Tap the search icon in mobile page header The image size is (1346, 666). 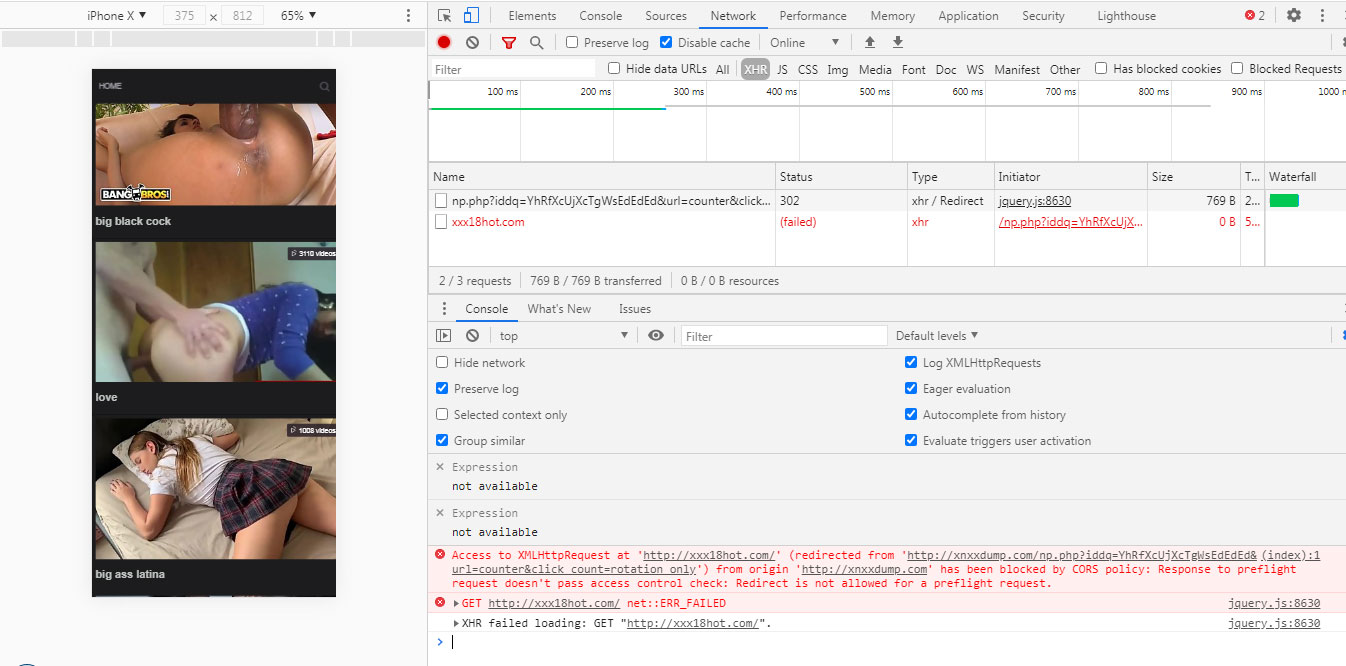point(324,86)
